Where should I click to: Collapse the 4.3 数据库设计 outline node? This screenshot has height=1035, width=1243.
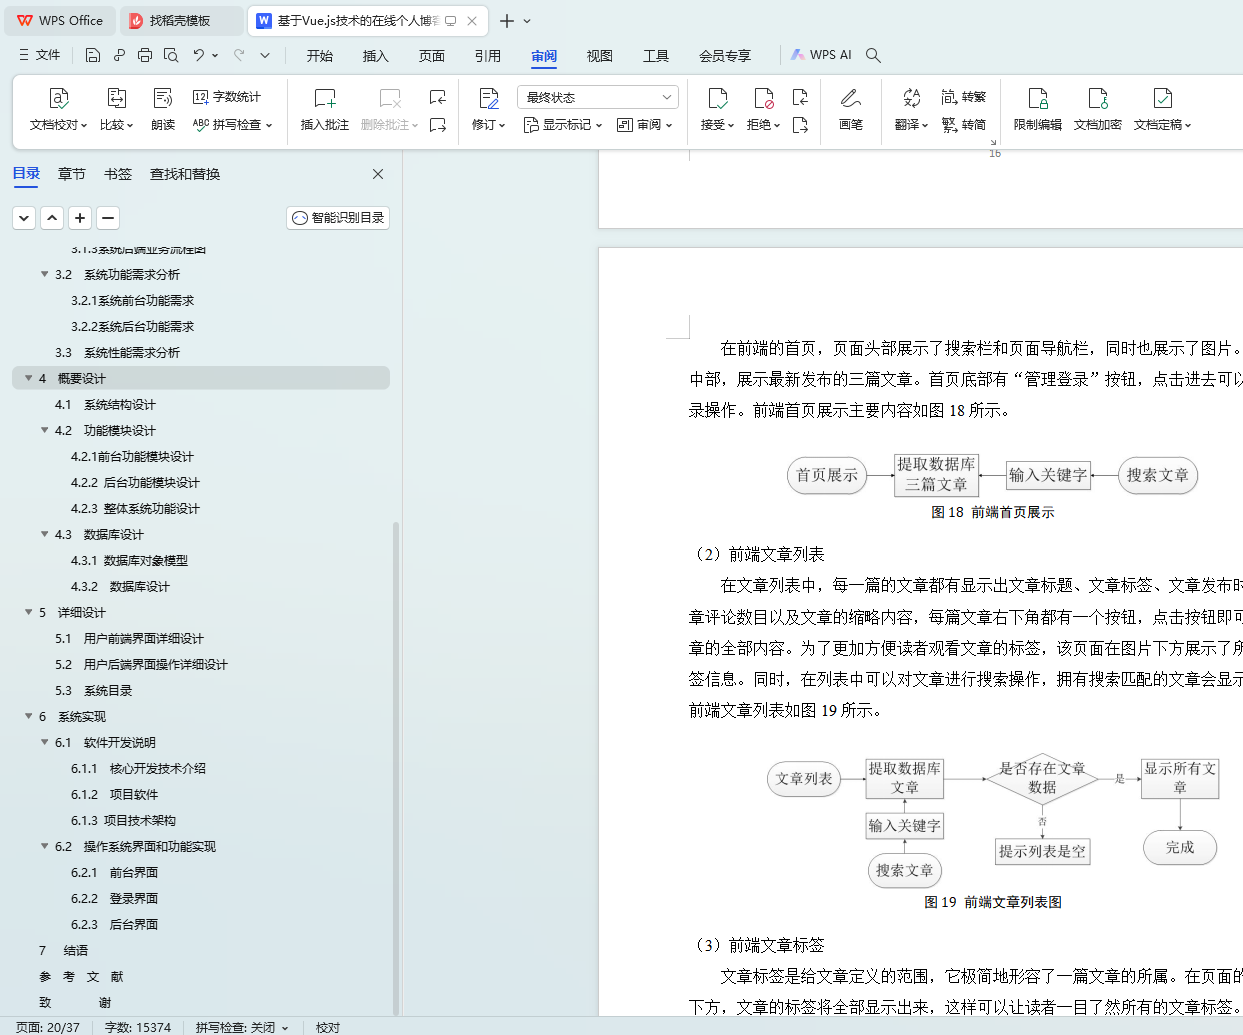tap(44, 534)
